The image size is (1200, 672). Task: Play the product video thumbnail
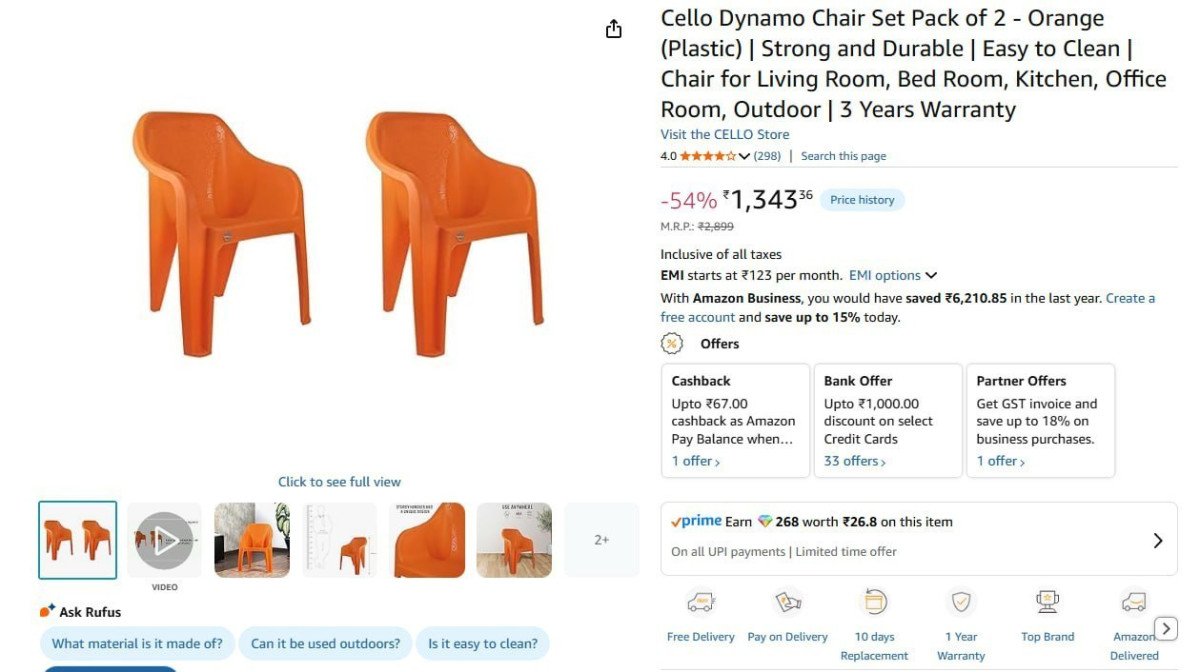[x=164, y=538]
